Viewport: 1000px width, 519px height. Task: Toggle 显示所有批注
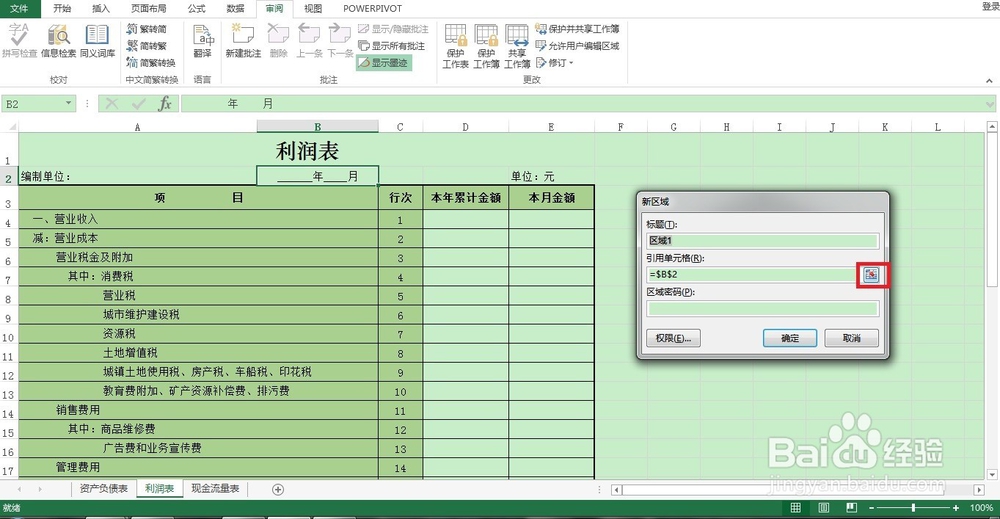click(391, 46)
